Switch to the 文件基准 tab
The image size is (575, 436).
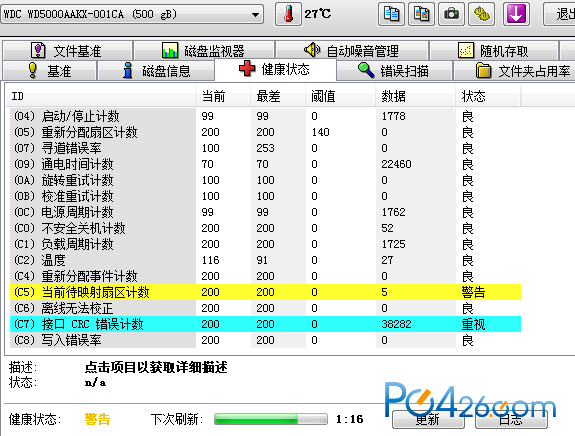coord(67,51)
